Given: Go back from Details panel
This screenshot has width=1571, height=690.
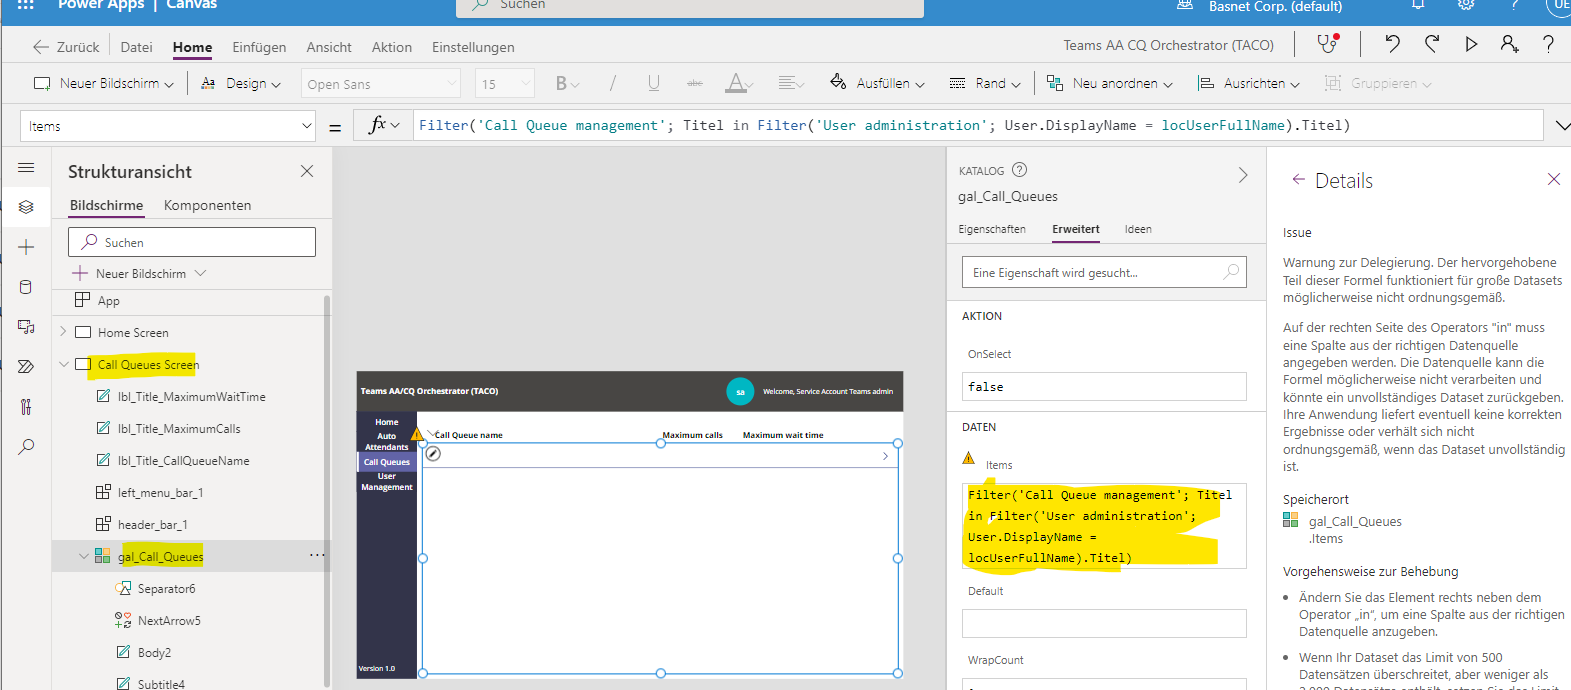Looking at the screenshot, I should point(1298,179).
